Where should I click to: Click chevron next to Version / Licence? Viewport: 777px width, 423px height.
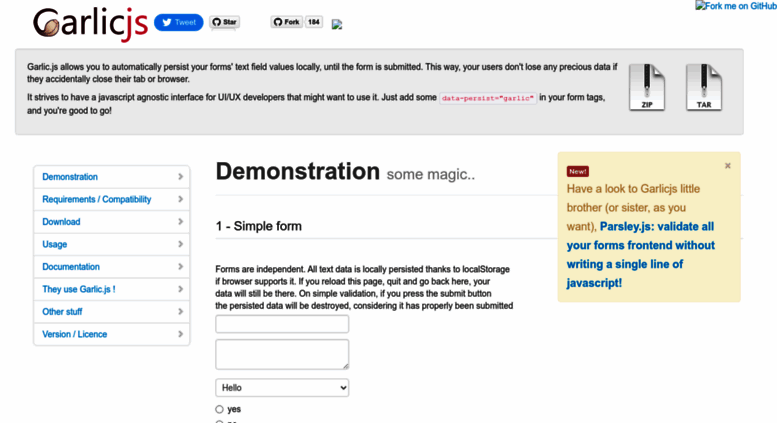180,334
